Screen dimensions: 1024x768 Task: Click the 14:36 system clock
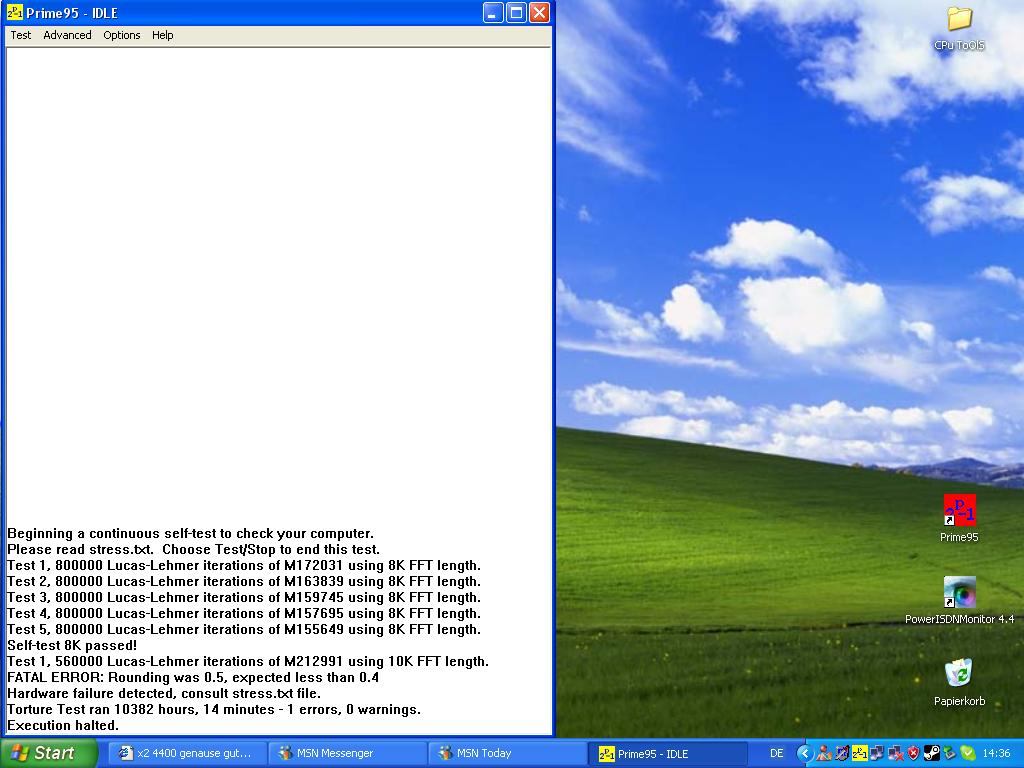[997, 753]
